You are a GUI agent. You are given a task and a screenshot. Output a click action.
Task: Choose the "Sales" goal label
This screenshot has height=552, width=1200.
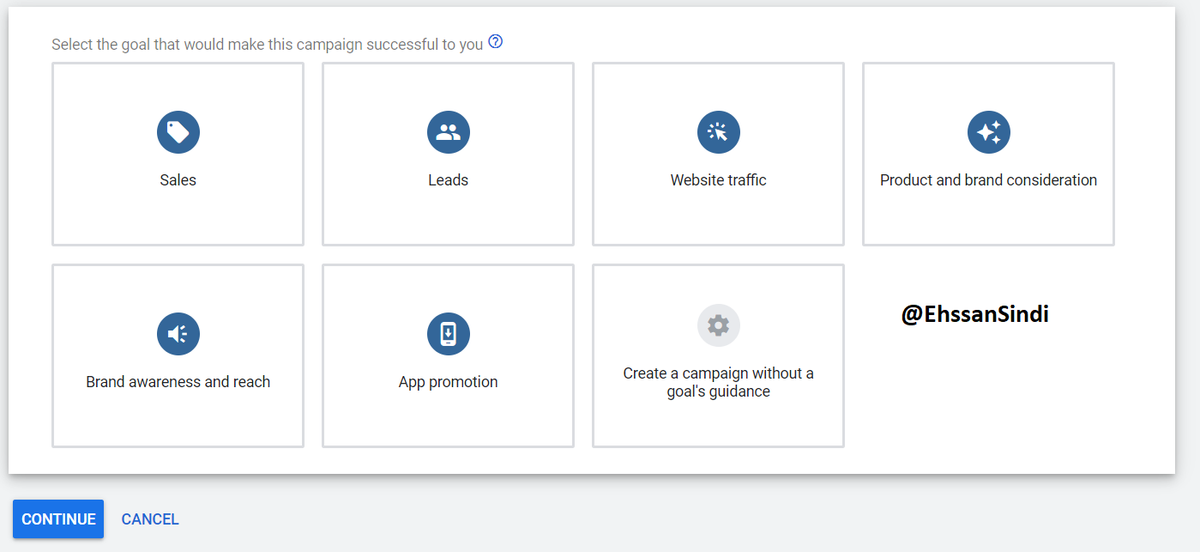[178, 180]
